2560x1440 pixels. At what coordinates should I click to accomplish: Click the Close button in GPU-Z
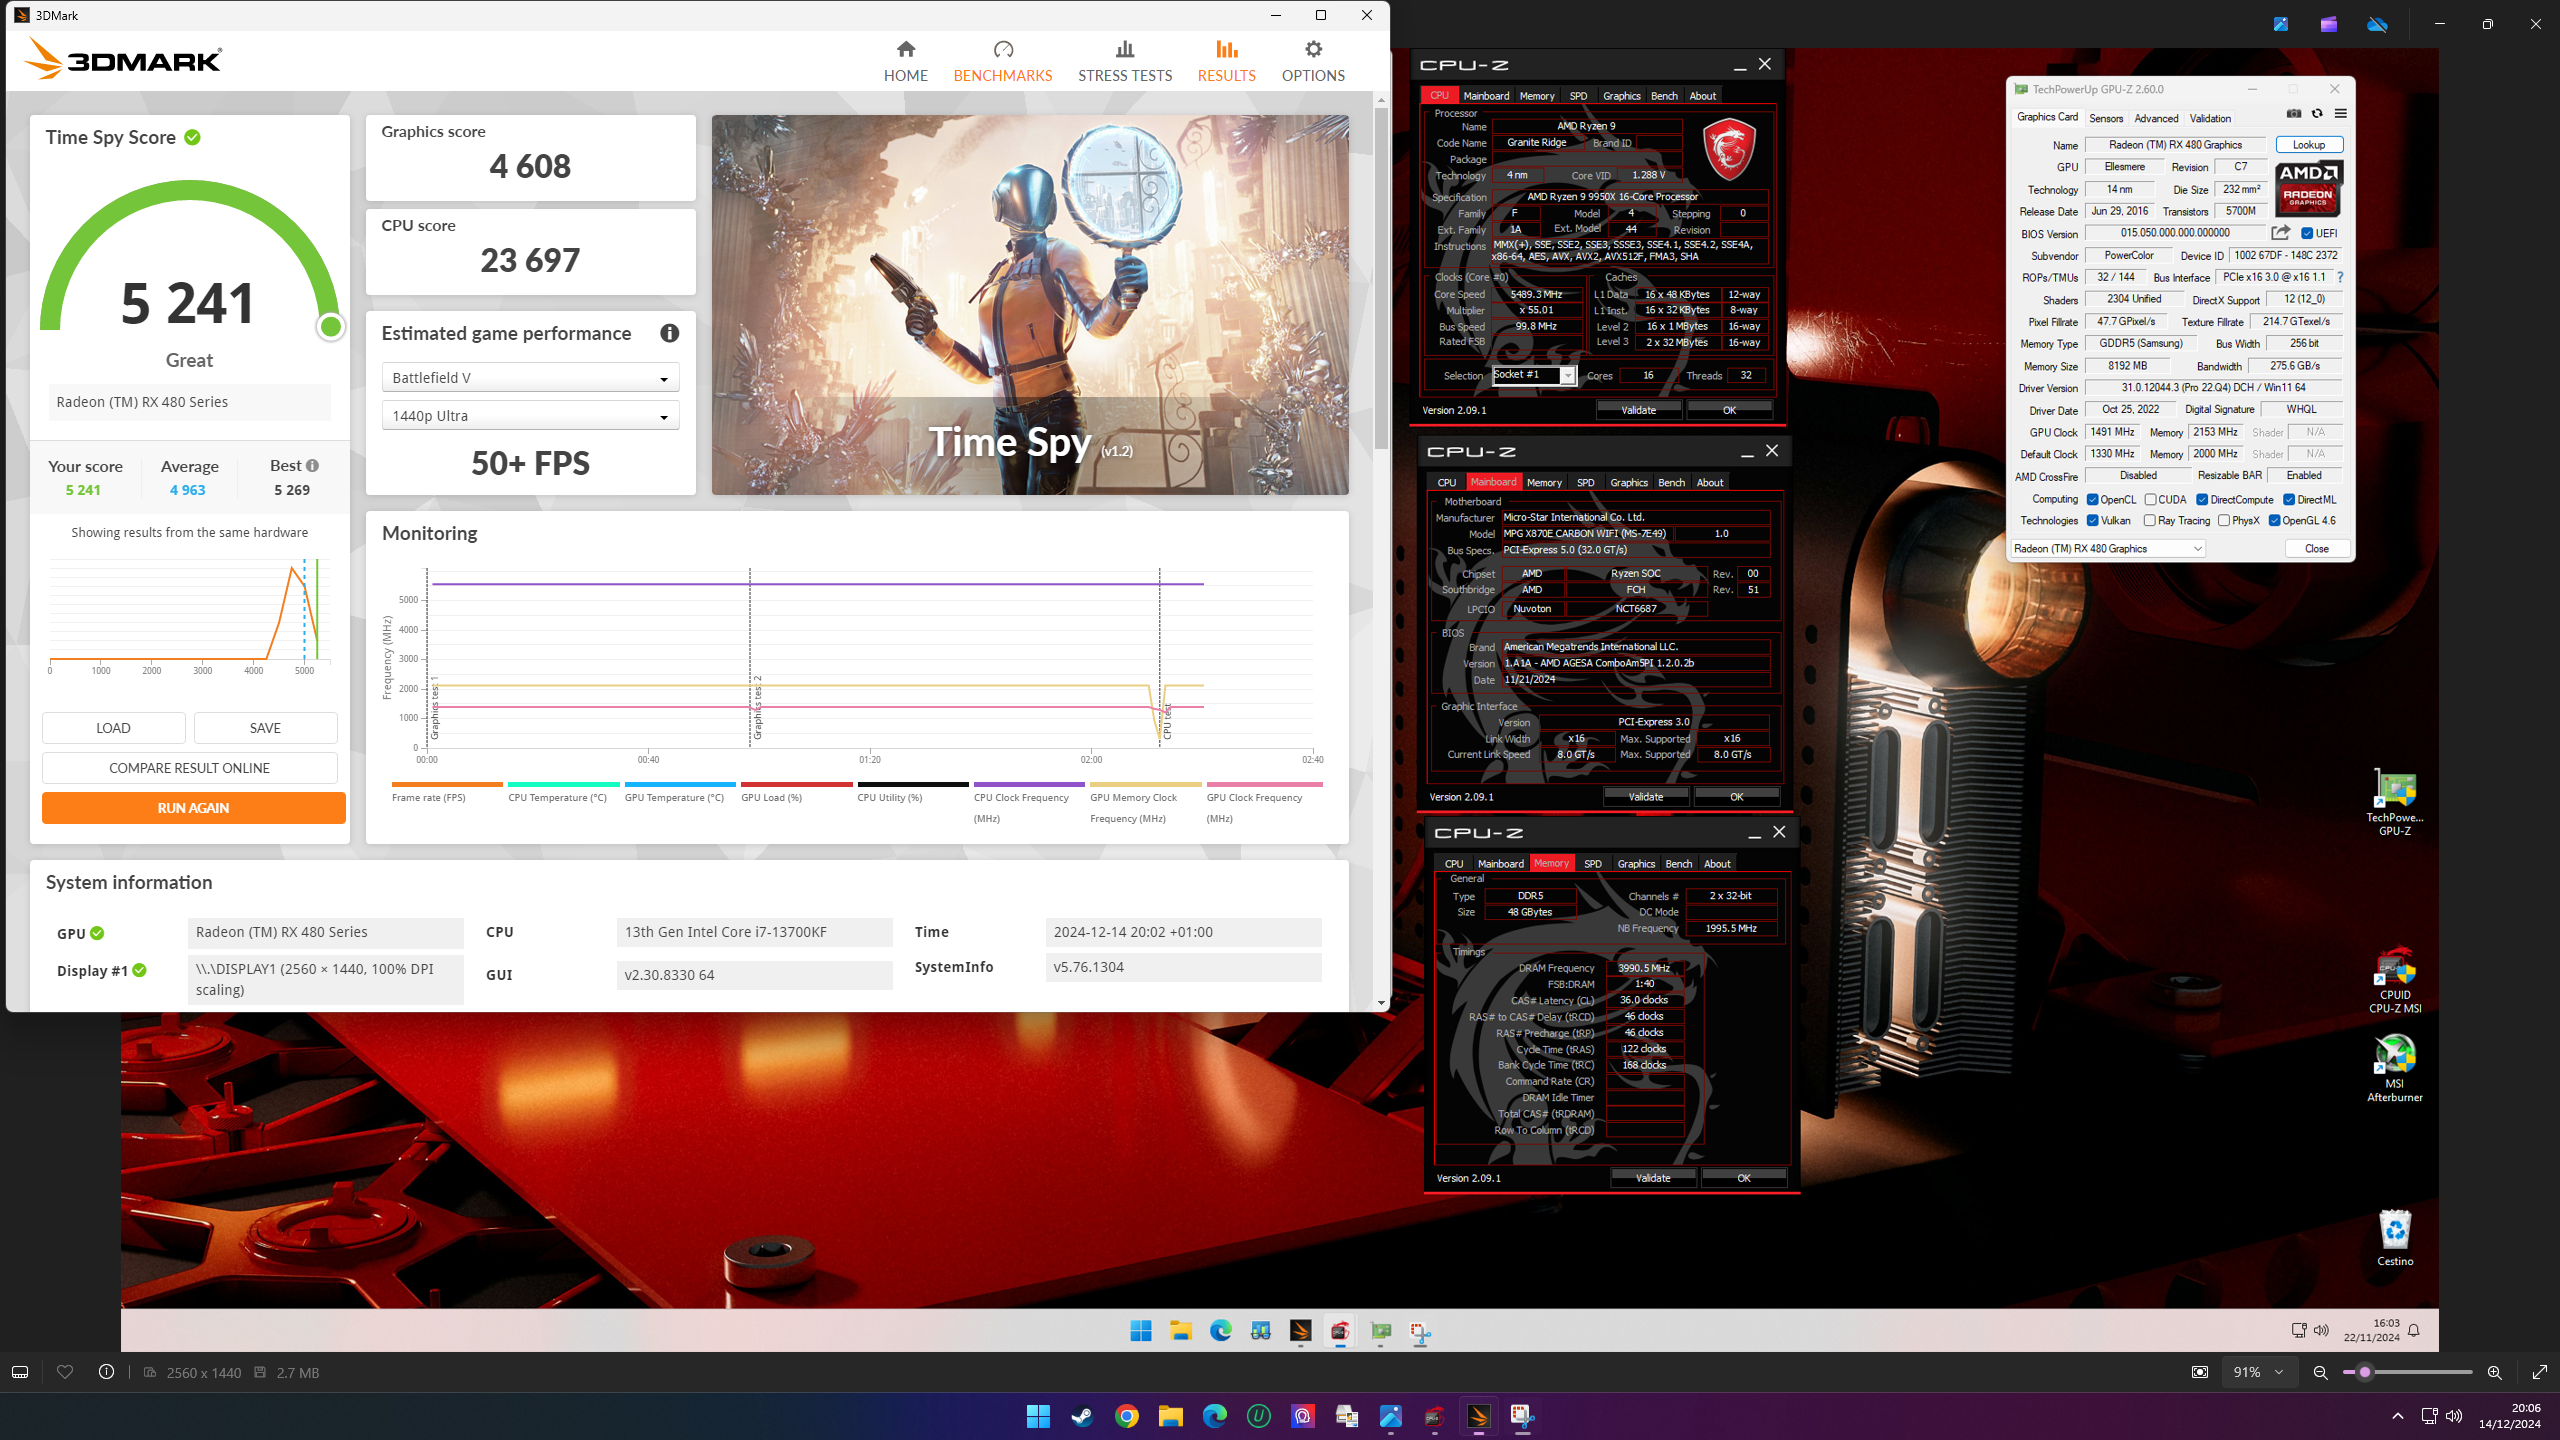pos(2316,548)
